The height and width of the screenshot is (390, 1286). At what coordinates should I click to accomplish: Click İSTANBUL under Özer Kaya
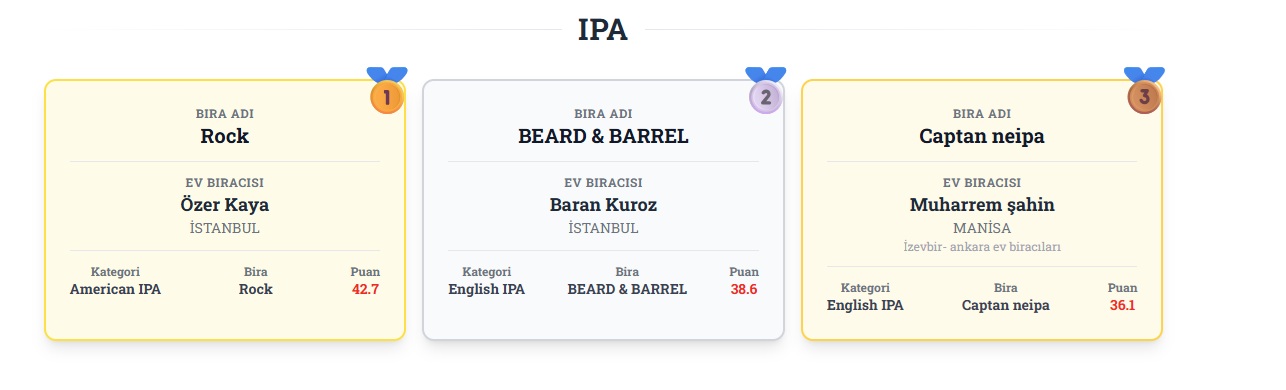[x=225, y=228]
